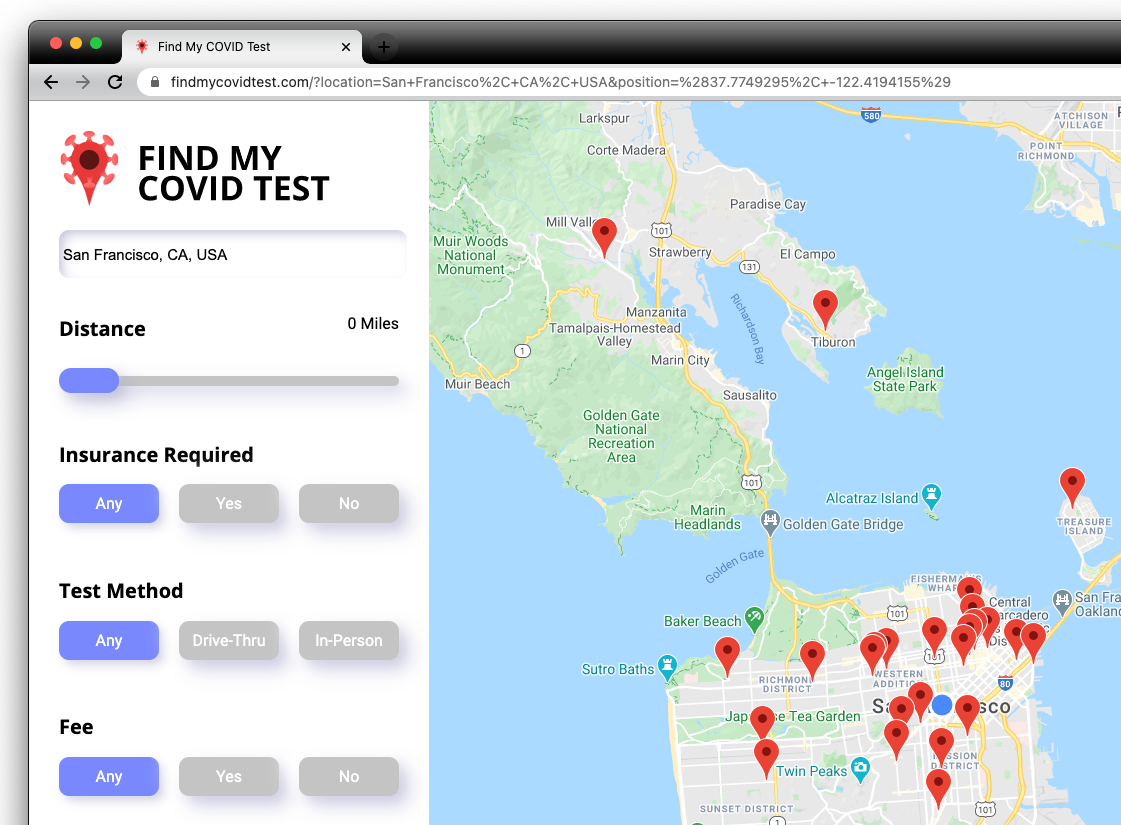
Task: Click the Sutro Baths landmark icon
Action: pyautogui.click(x=667, y=667)
